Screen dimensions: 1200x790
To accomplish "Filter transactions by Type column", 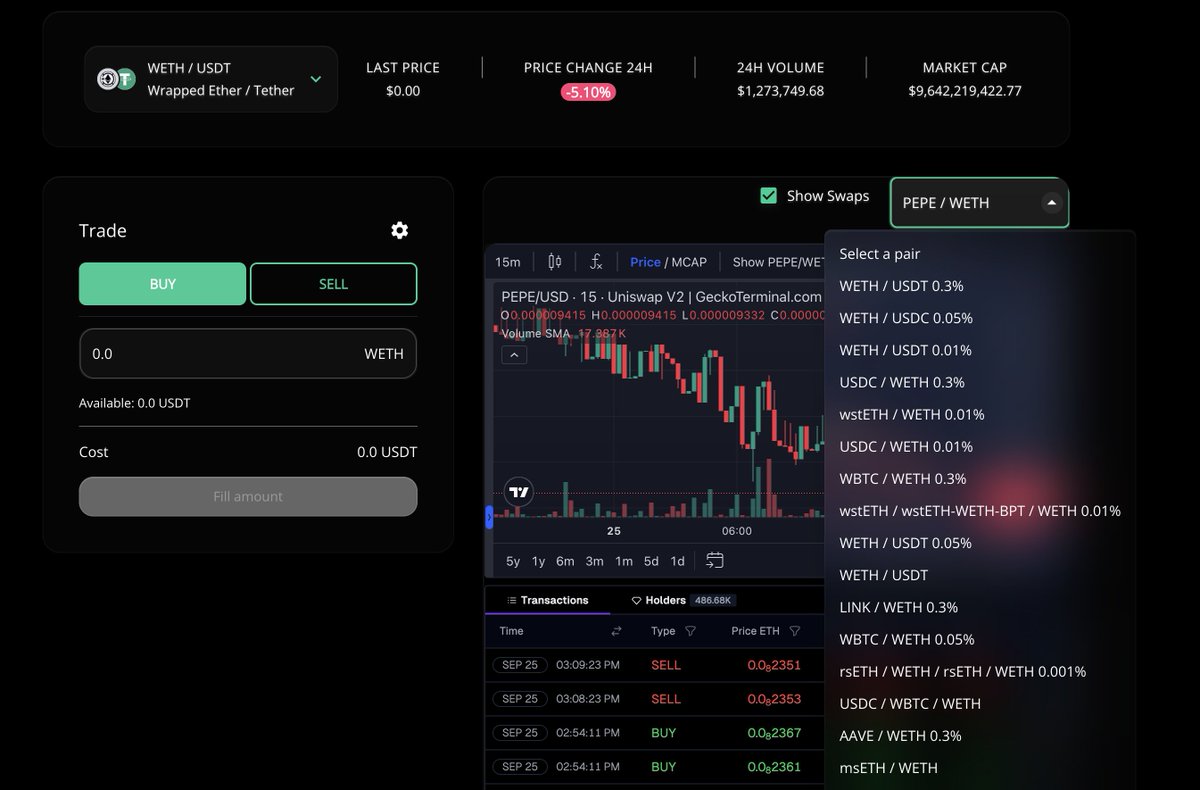I will point(691,631).
